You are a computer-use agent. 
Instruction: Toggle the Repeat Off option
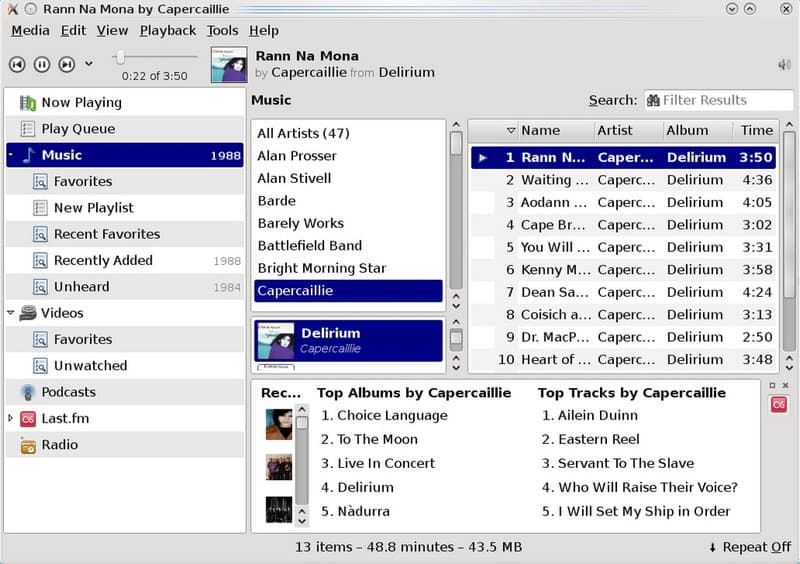point(749,547)
